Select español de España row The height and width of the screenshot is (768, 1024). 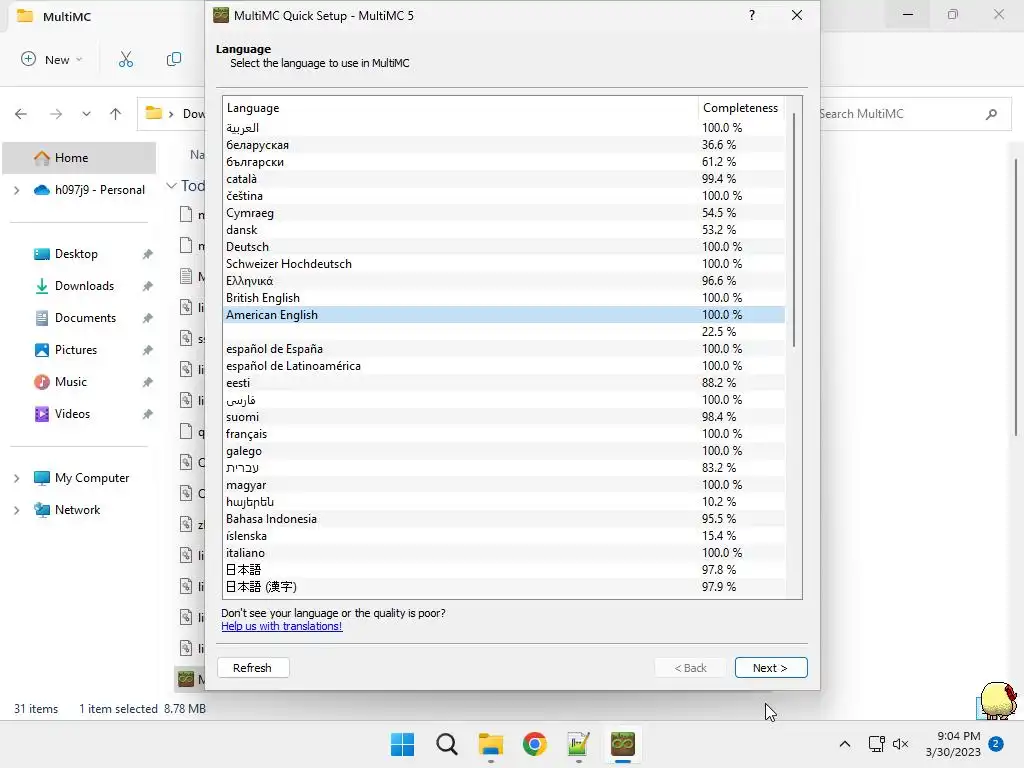point(504,349)
